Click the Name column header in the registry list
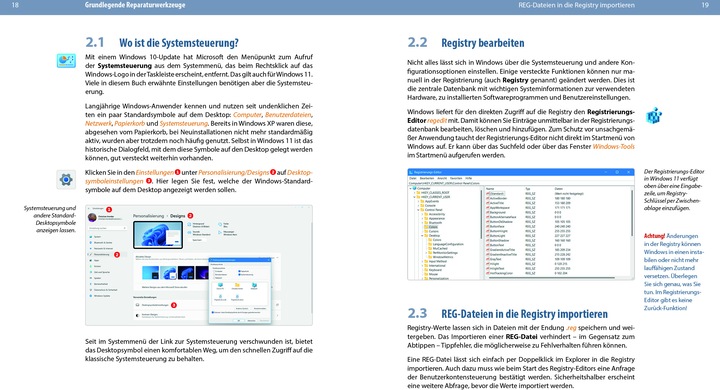 (490, 189)
